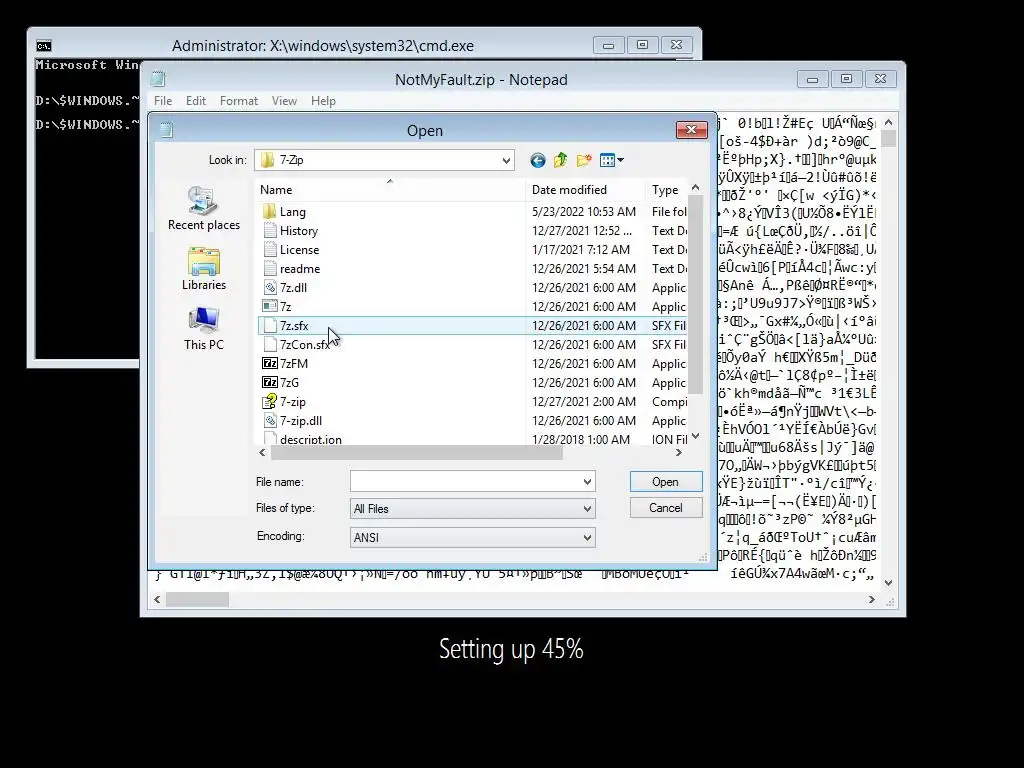Click the Notepad vertical scroll up arrow
This screenshot has width=1024, height=768.
pyautogui.click(x=888, y=122)
